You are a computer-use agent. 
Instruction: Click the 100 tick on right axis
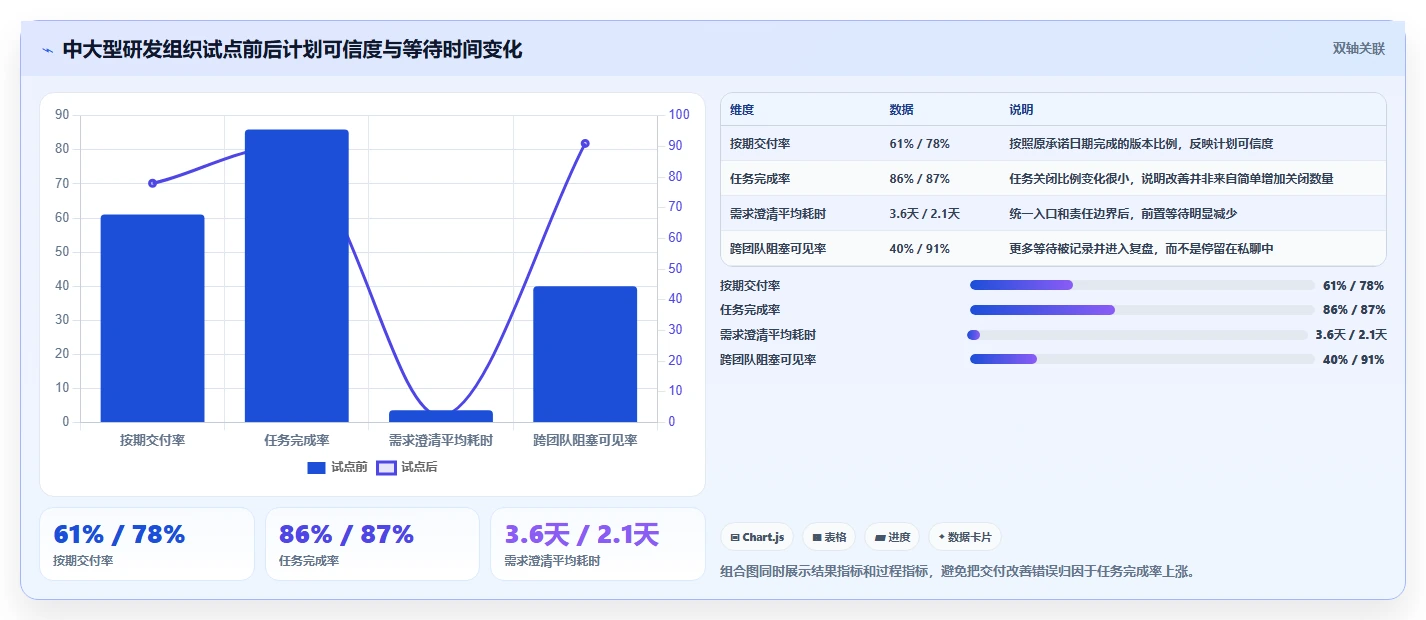680,115
